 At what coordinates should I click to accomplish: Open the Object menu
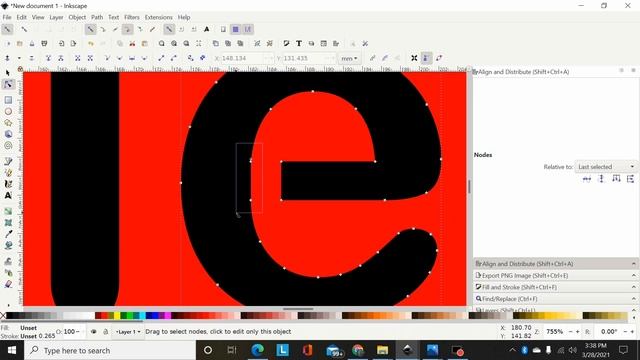coord(77,17)
